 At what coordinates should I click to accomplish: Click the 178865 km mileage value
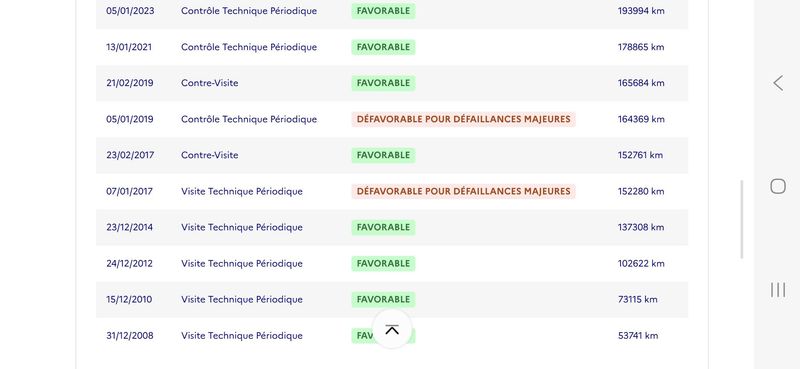point(641,47)
